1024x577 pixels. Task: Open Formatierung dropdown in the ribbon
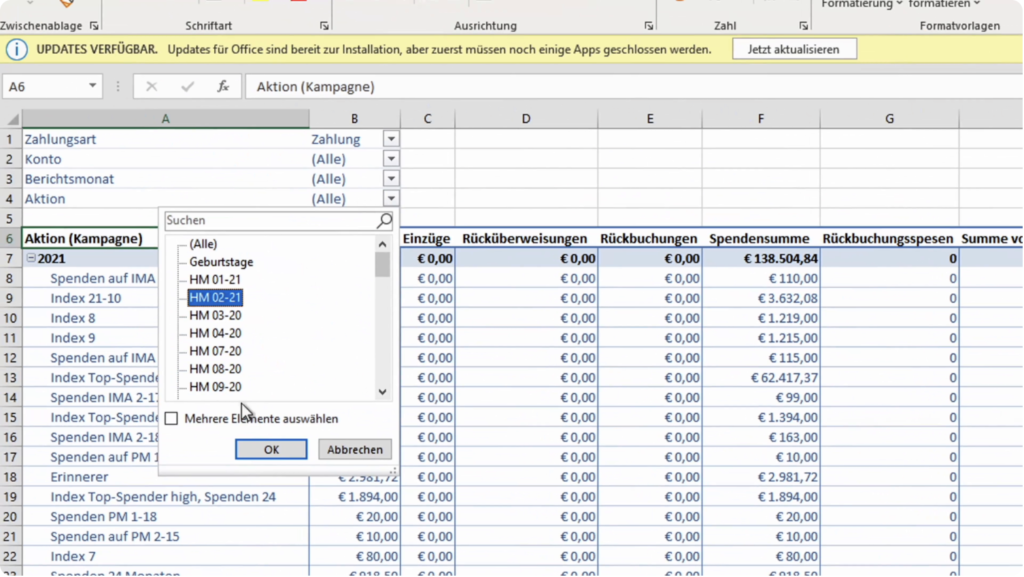click(862, 5)
